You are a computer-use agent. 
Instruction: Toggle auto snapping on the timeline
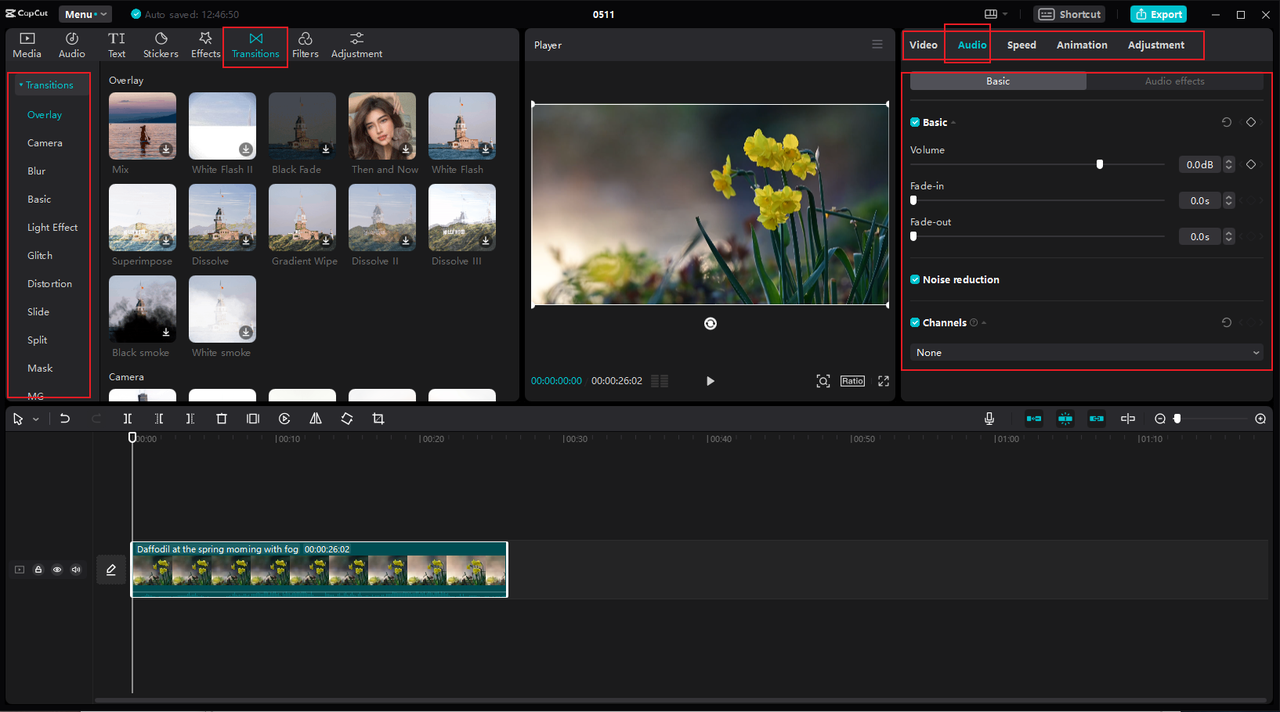click(x=1065, y=419)
